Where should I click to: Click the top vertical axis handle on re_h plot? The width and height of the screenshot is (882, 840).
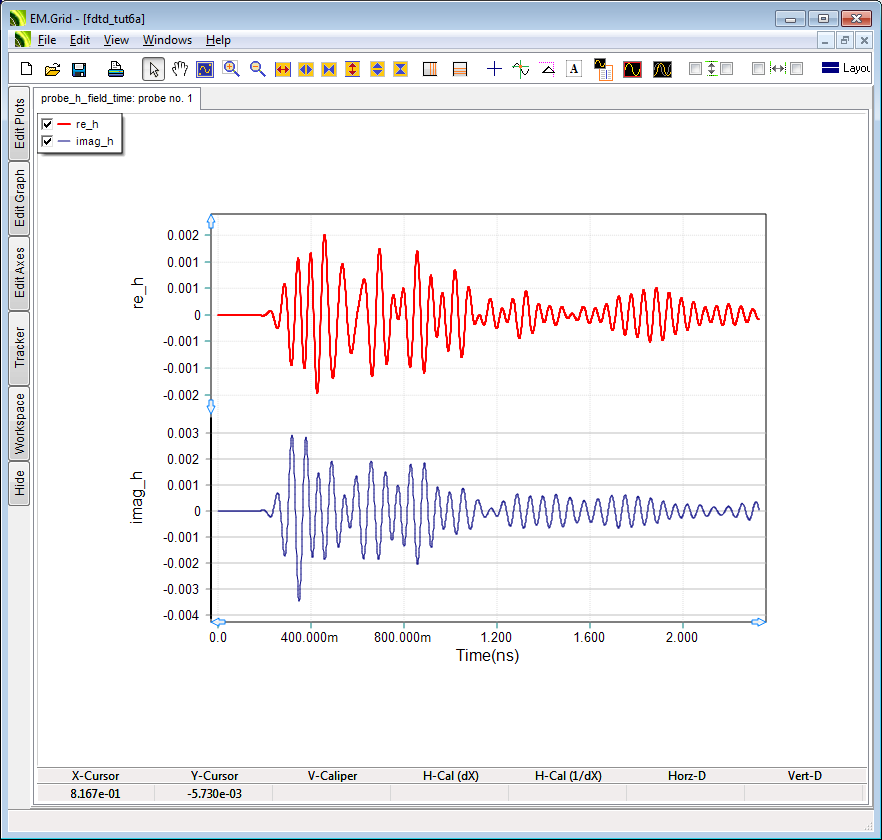tap(210, 220)
